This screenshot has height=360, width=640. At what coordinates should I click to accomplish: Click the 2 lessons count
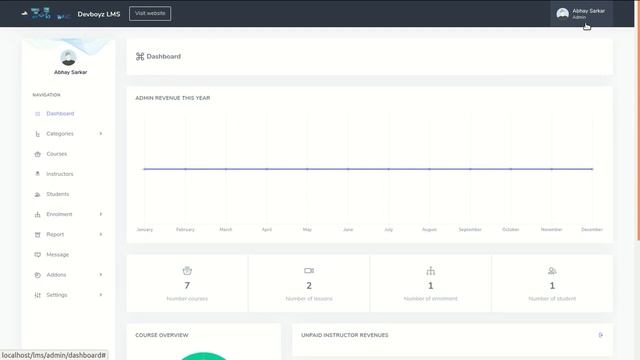coord(309,286)
